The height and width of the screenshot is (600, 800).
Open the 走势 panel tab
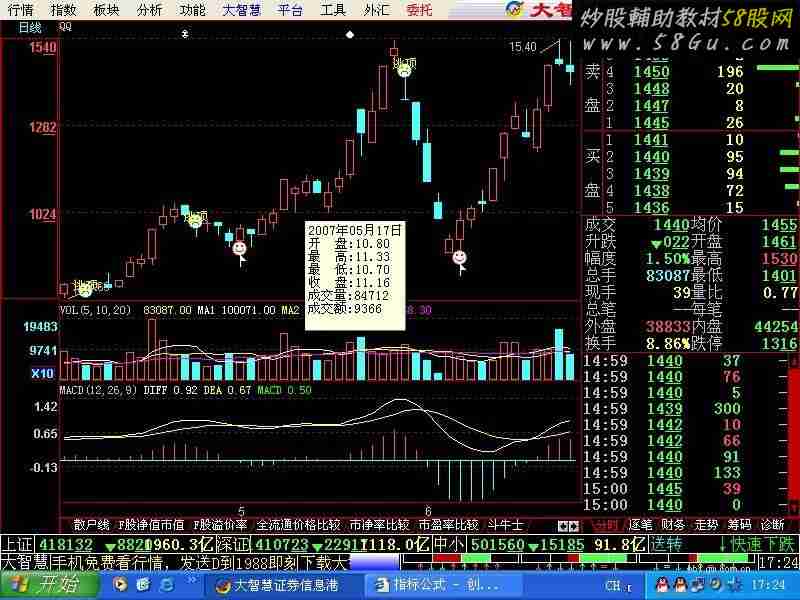tap(706, 524)
